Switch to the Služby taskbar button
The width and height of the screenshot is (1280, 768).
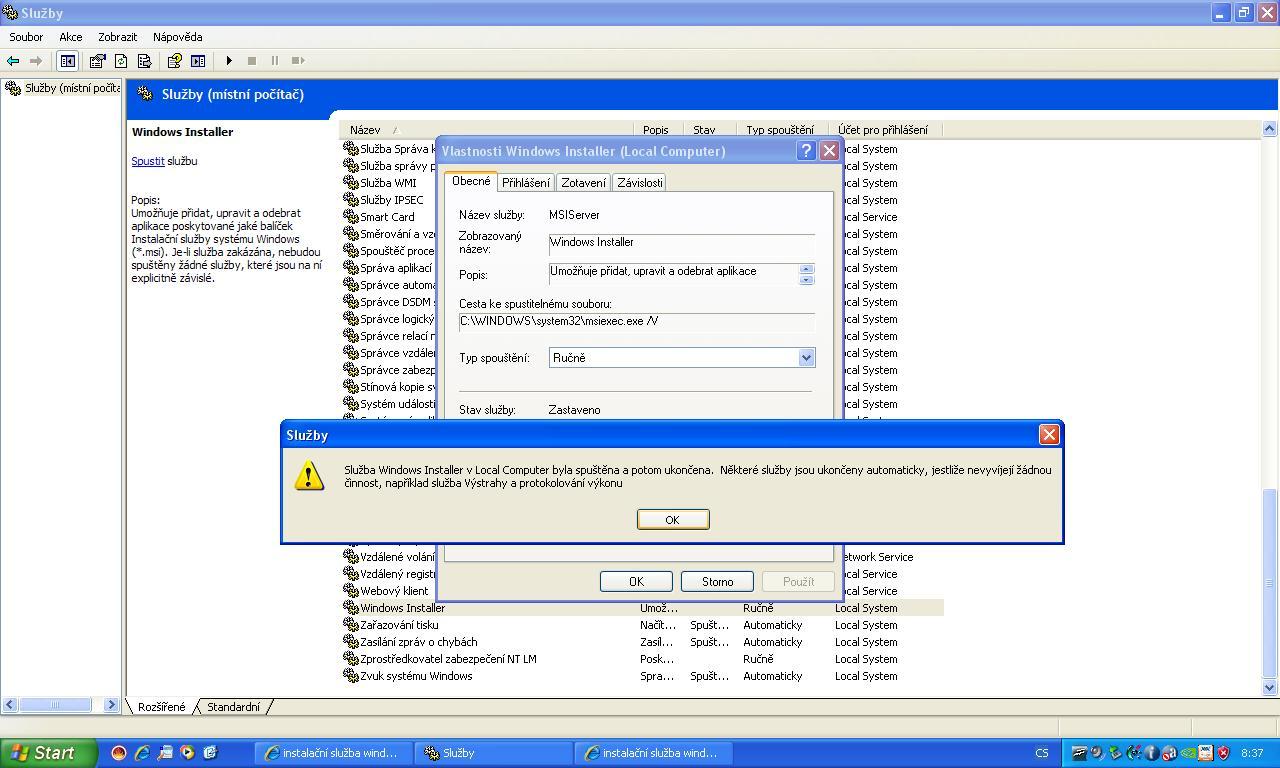pos(493,753)
